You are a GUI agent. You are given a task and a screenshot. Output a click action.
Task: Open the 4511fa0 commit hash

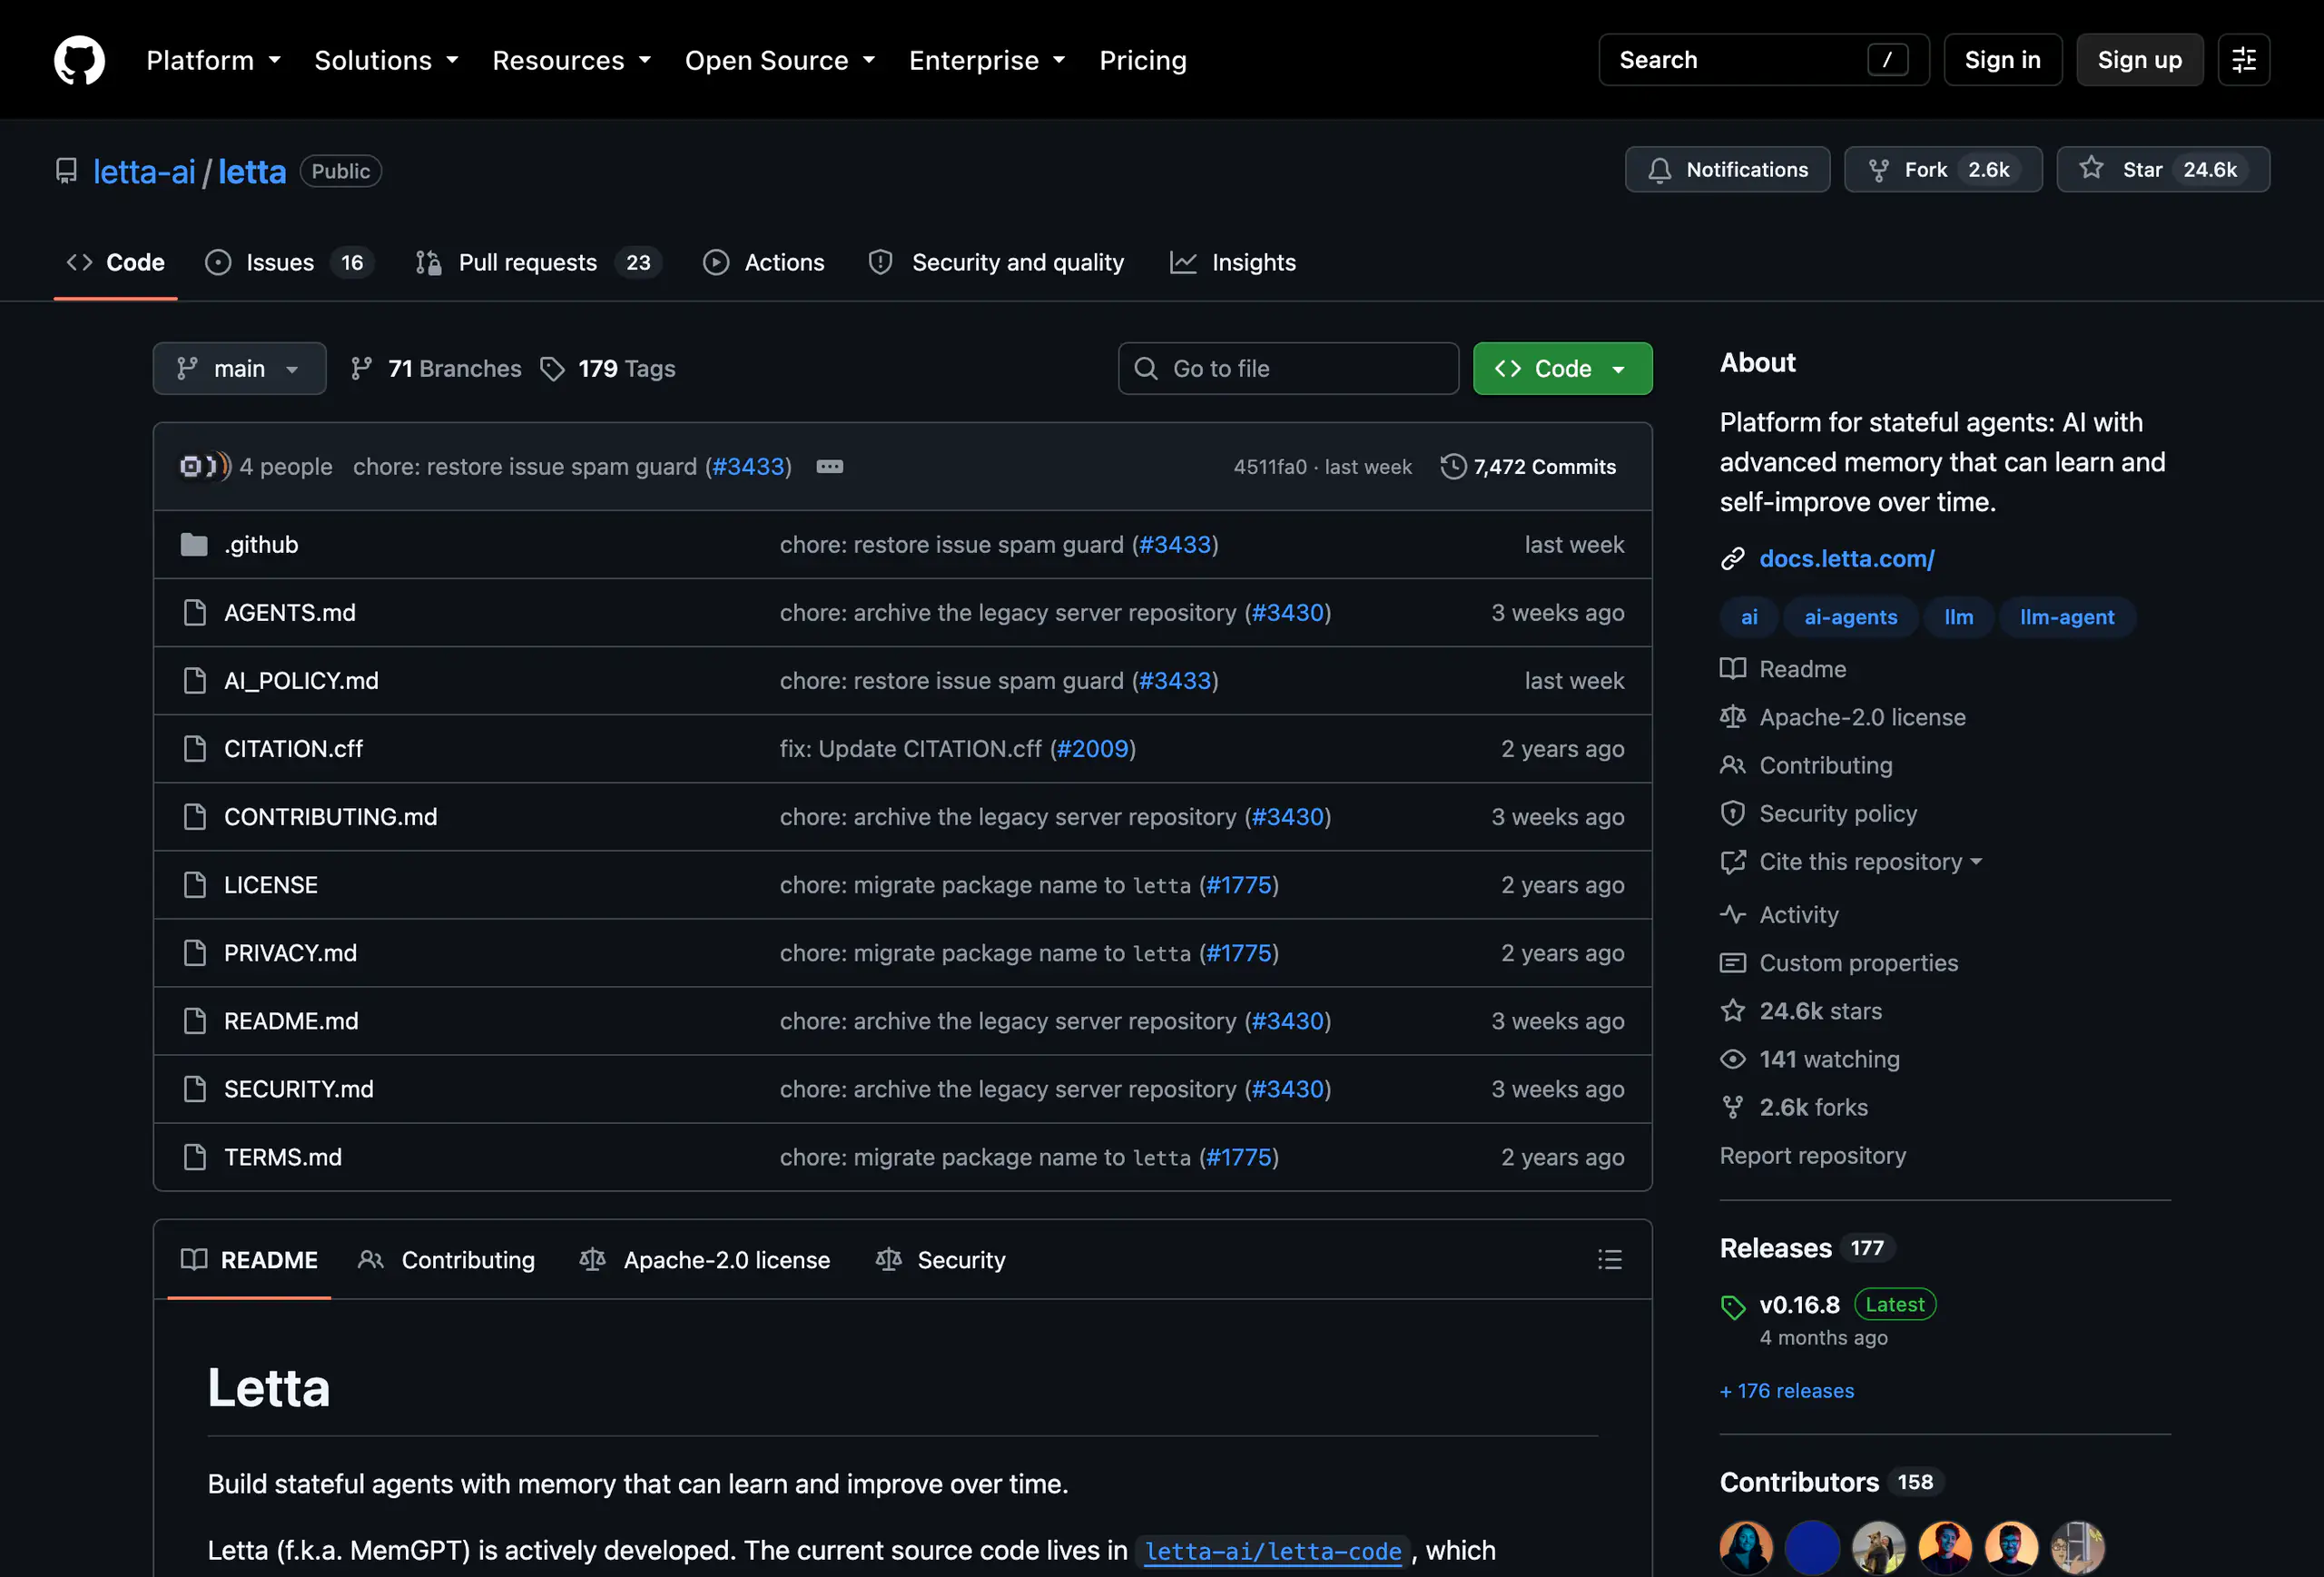point(1269,467)
